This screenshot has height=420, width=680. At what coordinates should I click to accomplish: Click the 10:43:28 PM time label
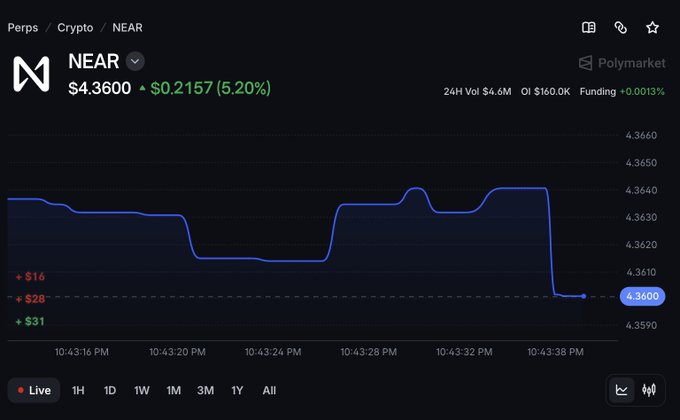click(368, 352)
